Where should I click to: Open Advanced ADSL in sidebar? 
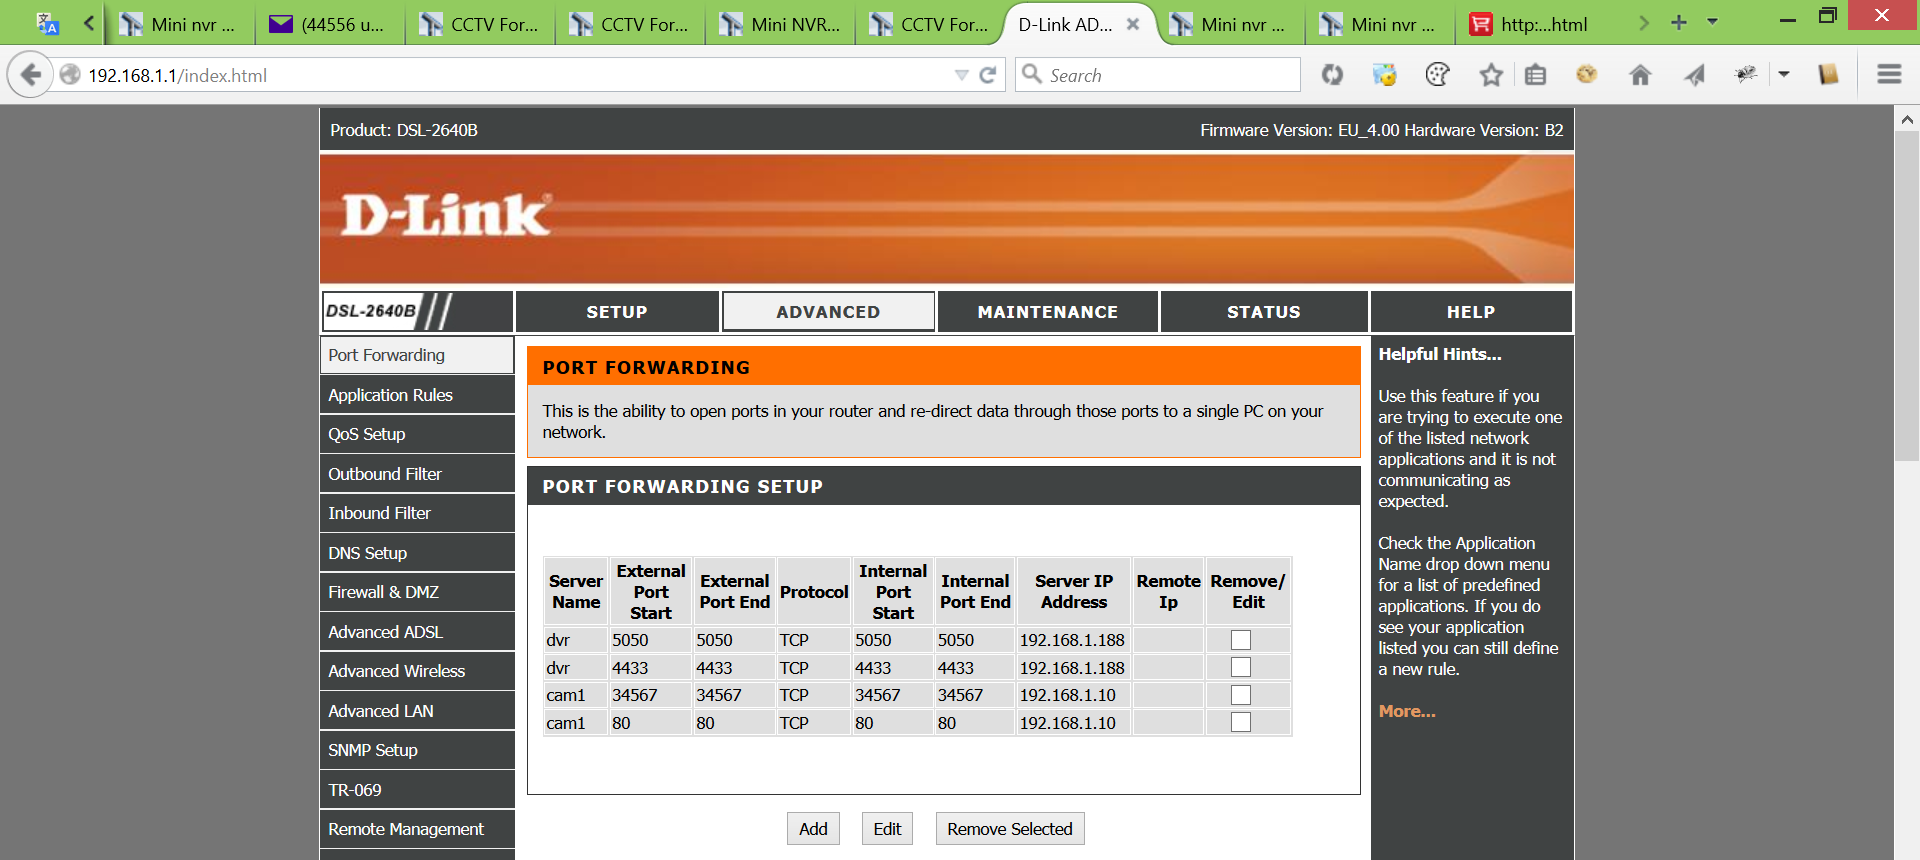[417, 632]
